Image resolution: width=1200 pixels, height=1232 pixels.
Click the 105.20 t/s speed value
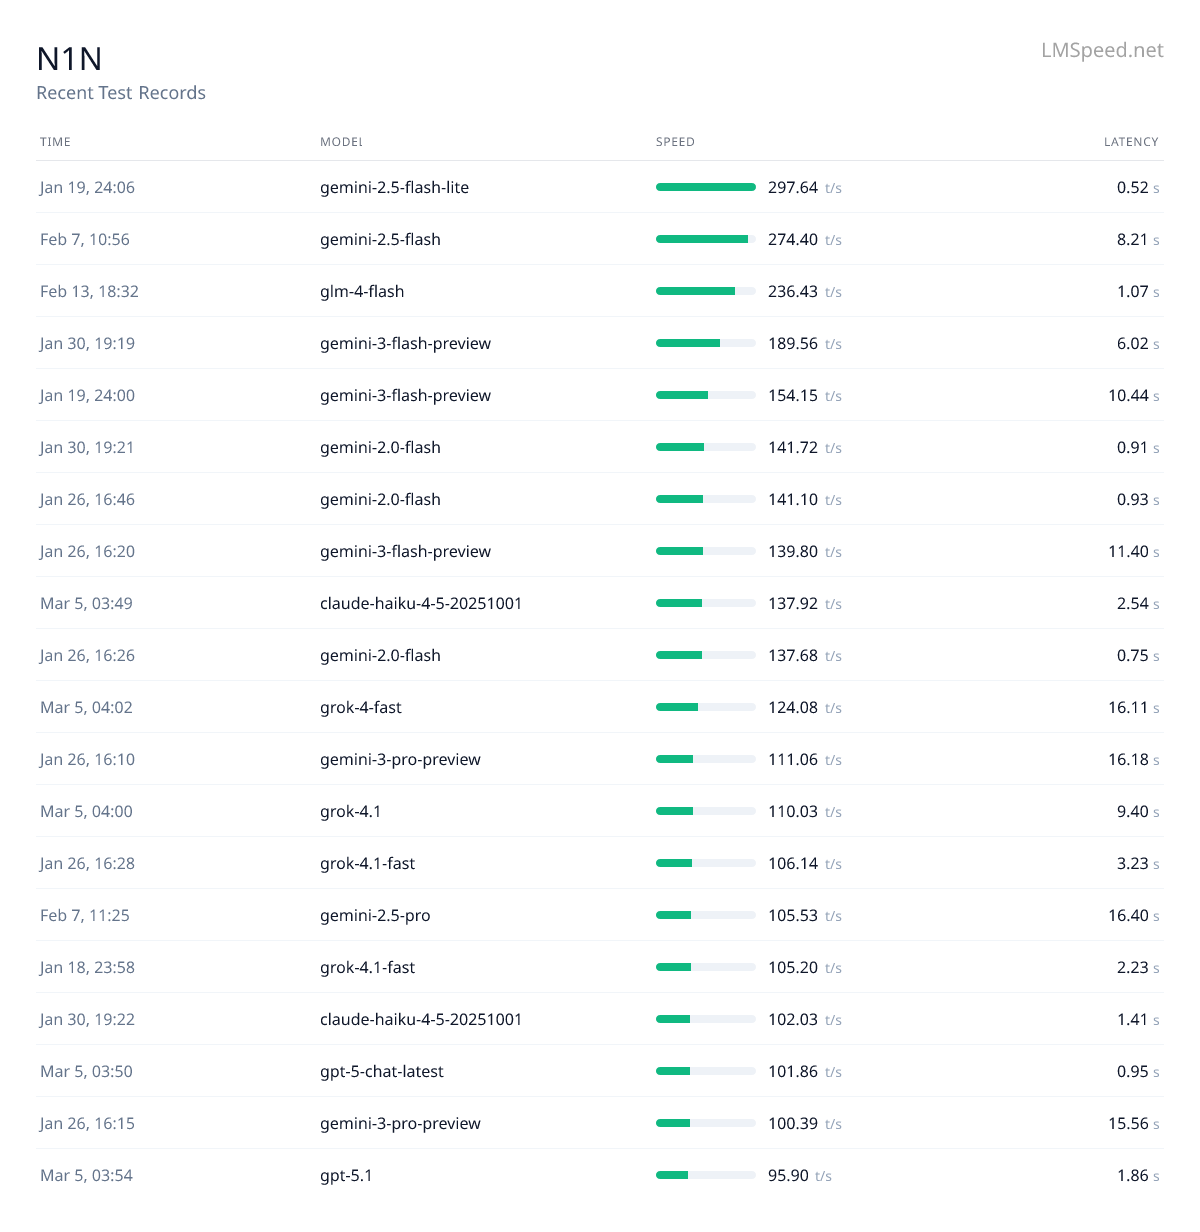805,967
